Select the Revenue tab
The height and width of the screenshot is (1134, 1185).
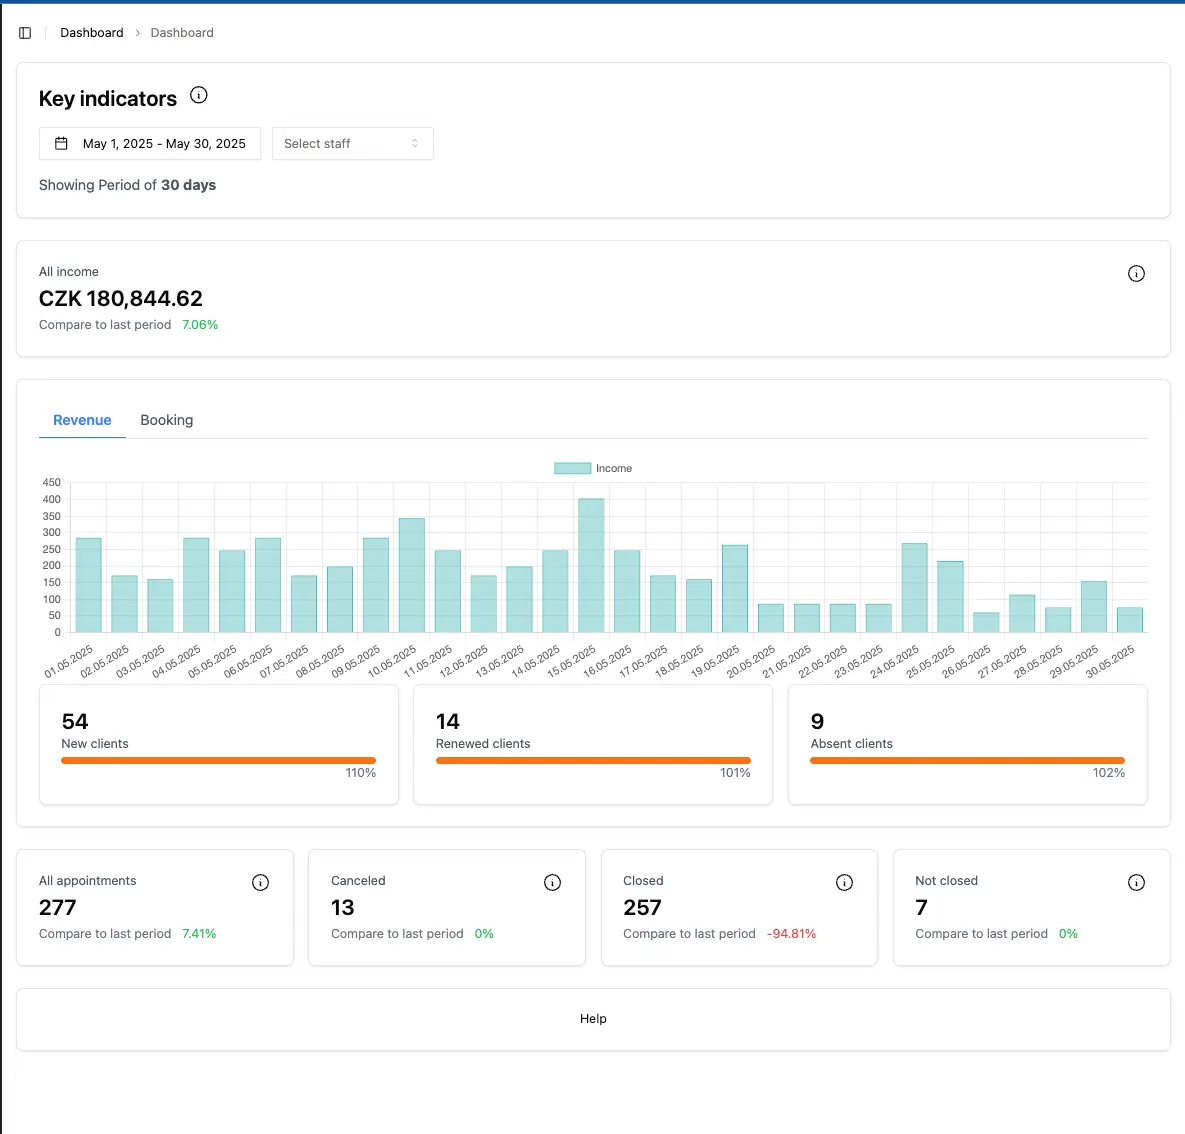pyautogui.click(x=82, y=420)
